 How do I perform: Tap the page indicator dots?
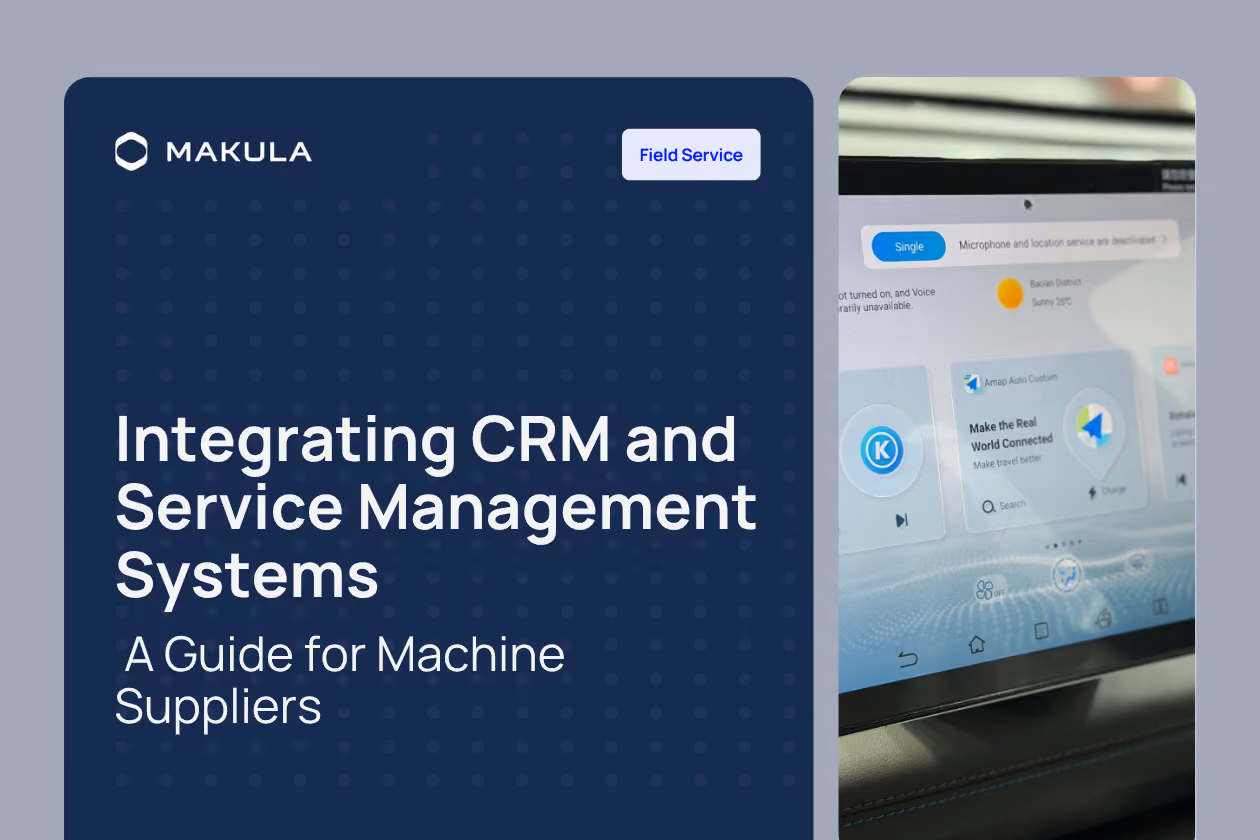coord(1063,545)
